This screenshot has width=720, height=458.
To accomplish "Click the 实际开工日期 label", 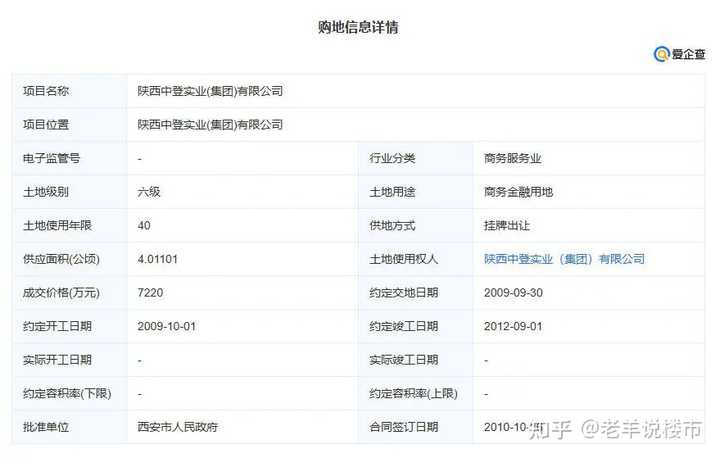I will tap(57, 360).
